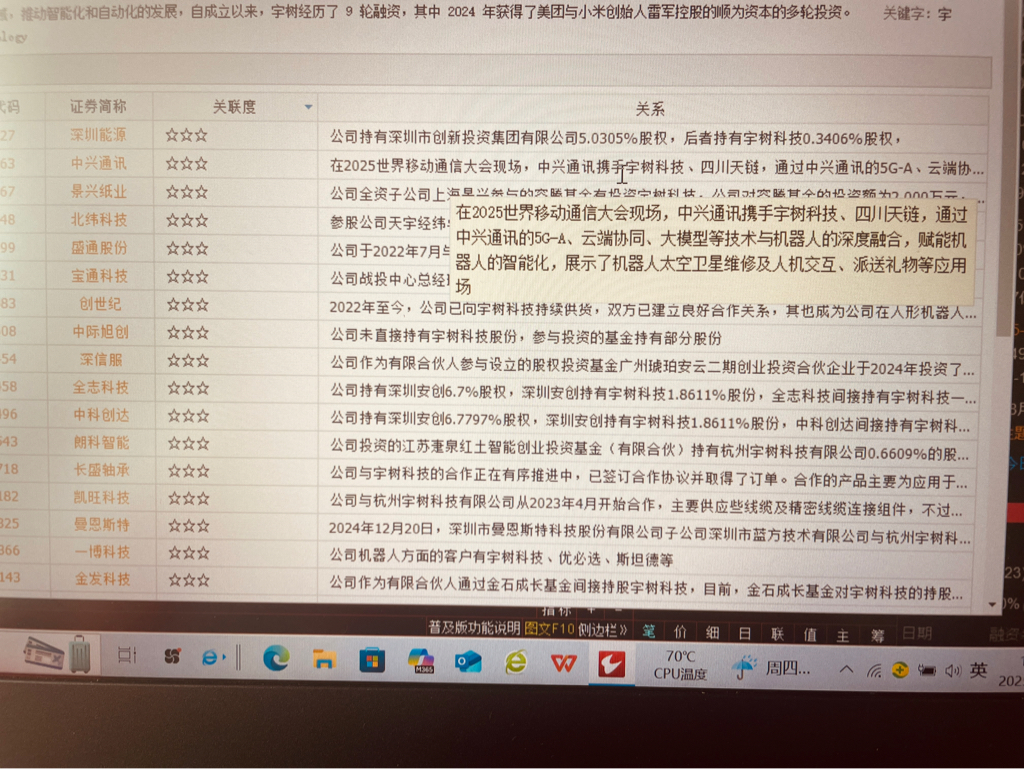
Task: Open the volume speaker tray icon
Action: (x=953, y=670)
